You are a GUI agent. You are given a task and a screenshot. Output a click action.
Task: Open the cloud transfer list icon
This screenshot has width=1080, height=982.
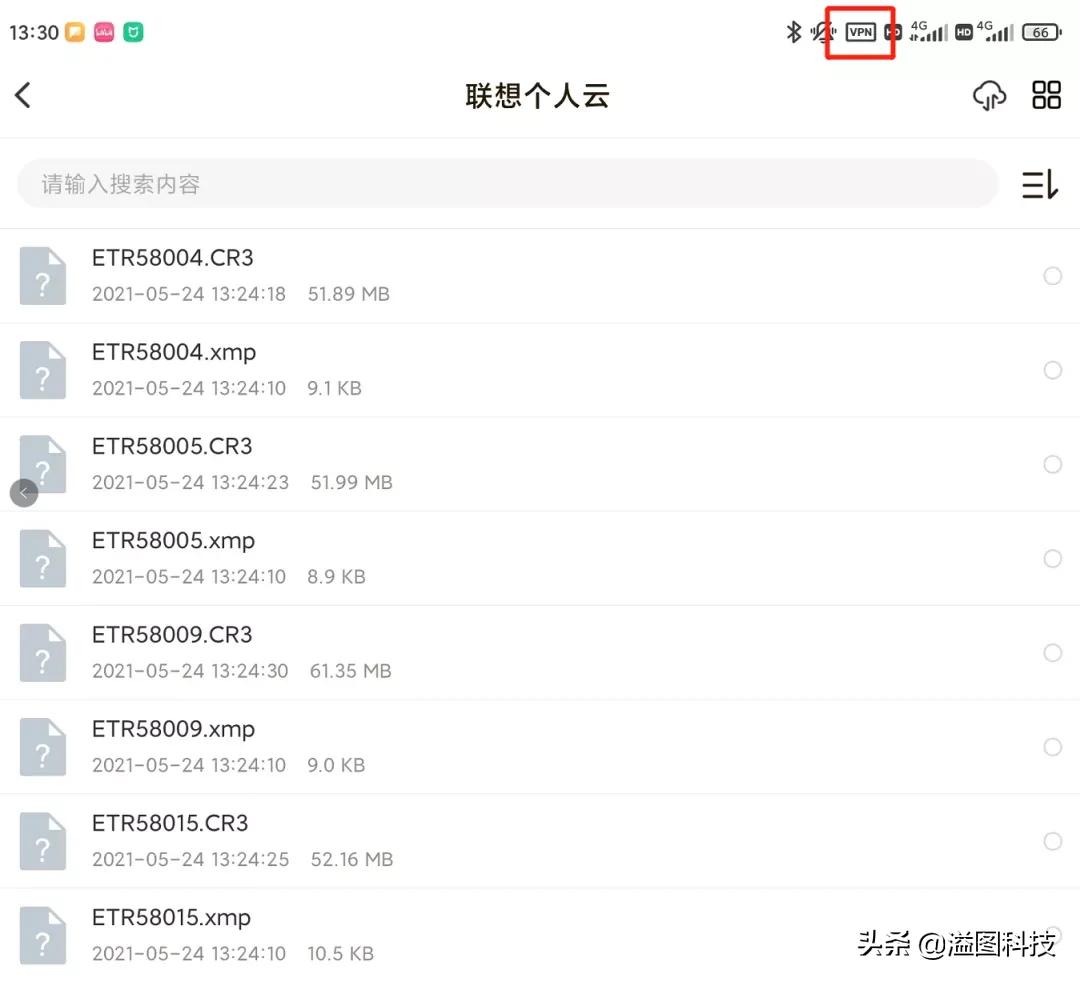(989, 95)
